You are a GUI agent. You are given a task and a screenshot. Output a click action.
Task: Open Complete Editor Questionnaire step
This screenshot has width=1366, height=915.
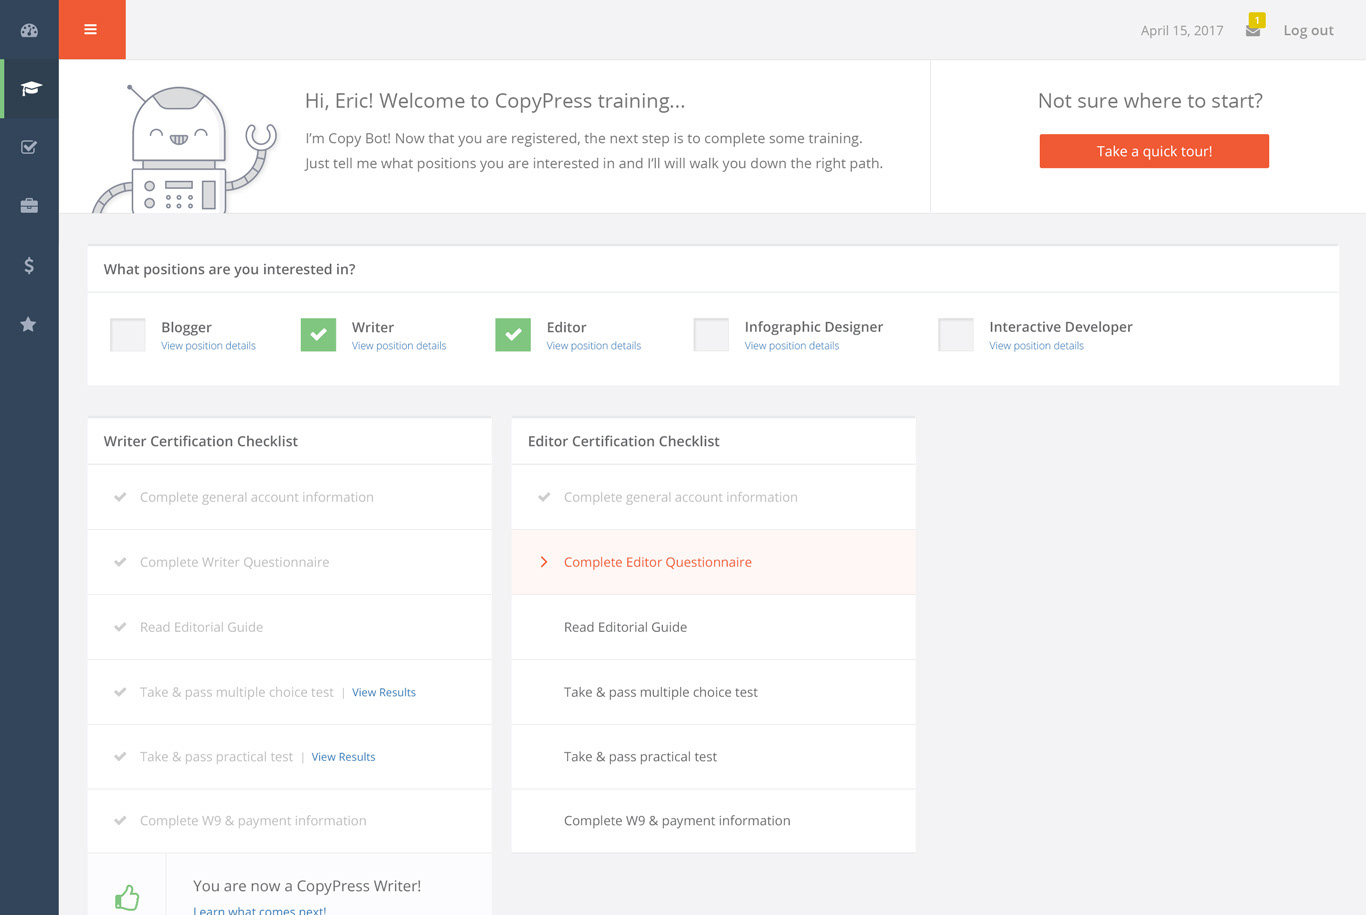(713, 562)
